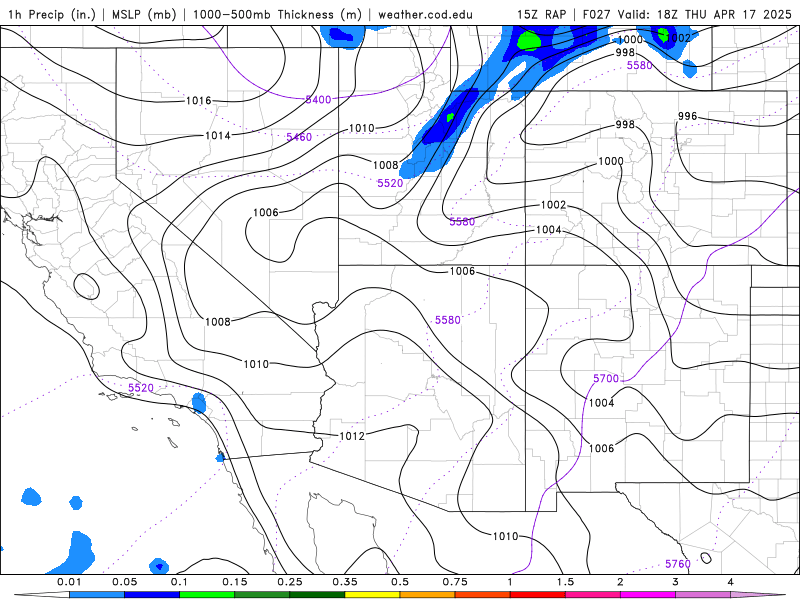Screen dimensions: 800x600
Task: Select the yellow 0.35–0.5 legend swatch
Action: 372,595
